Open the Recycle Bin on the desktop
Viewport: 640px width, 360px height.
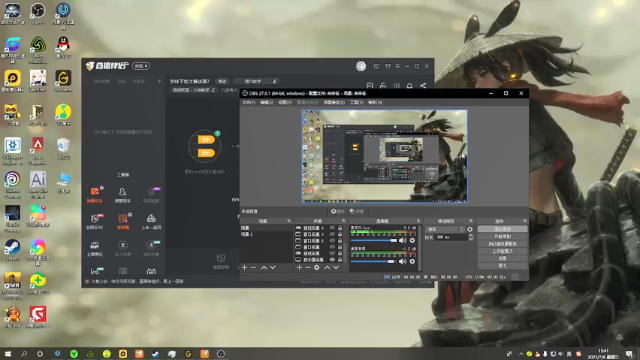pyautogui.click(x=63, y=148)
